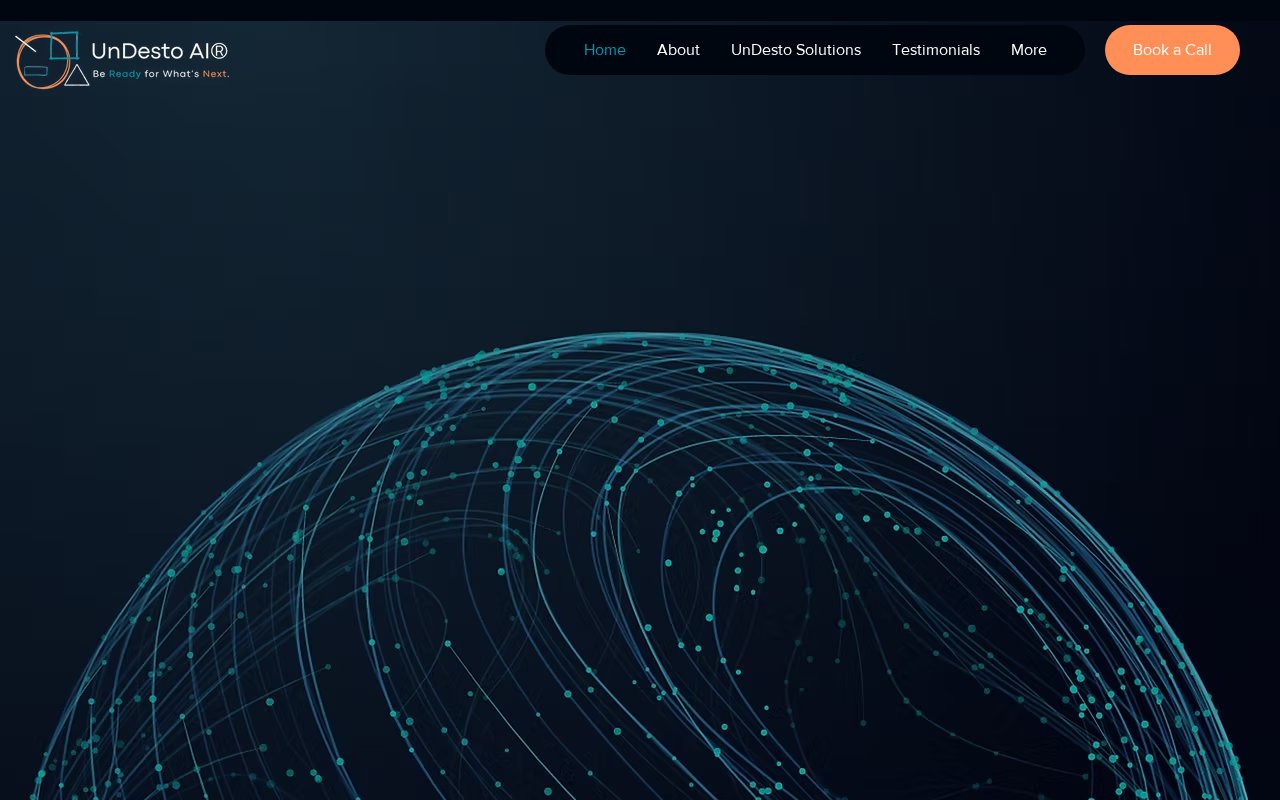The width and height of the screenshot is (1280, 800).
Task: Click the UnDesto AI logo icon
Action: tap(52, 60)
